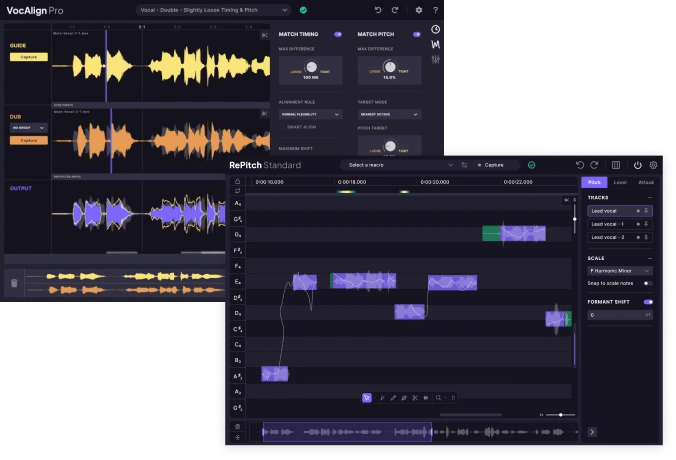Click the A#3 pitch note block
The width and height of the screenshot is (676, 460).
coord(275,374)
